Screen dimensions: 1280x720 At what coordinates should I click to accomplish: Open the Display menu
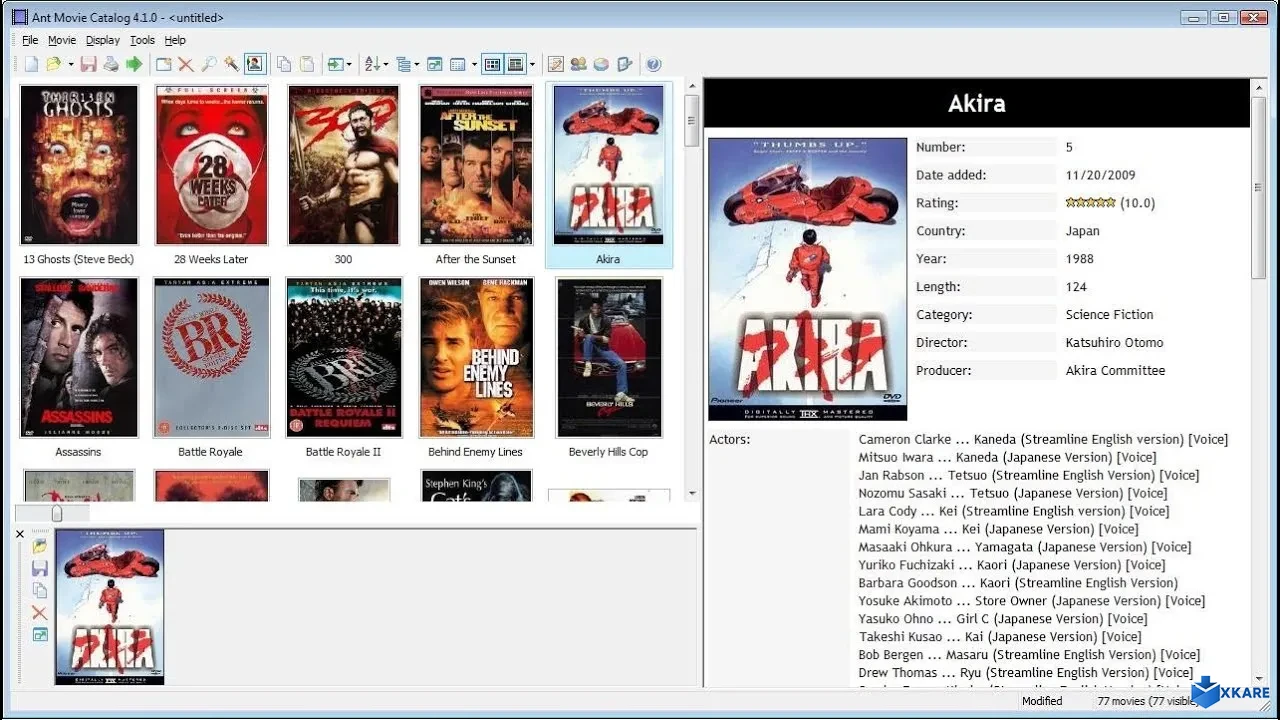click(x=103, y=40)
